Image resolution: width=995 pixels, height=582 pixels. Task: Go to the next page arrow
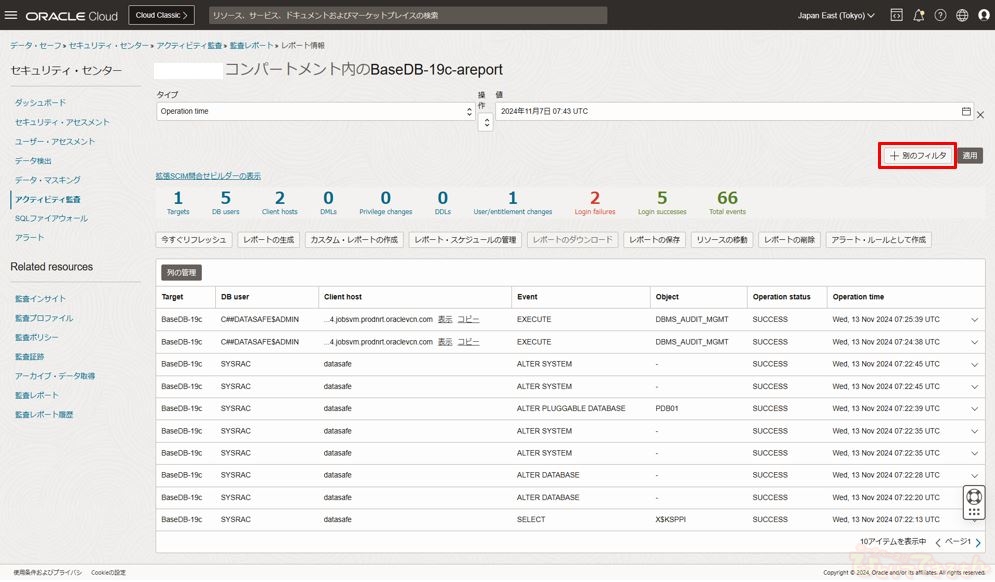[x=978, y=542]
